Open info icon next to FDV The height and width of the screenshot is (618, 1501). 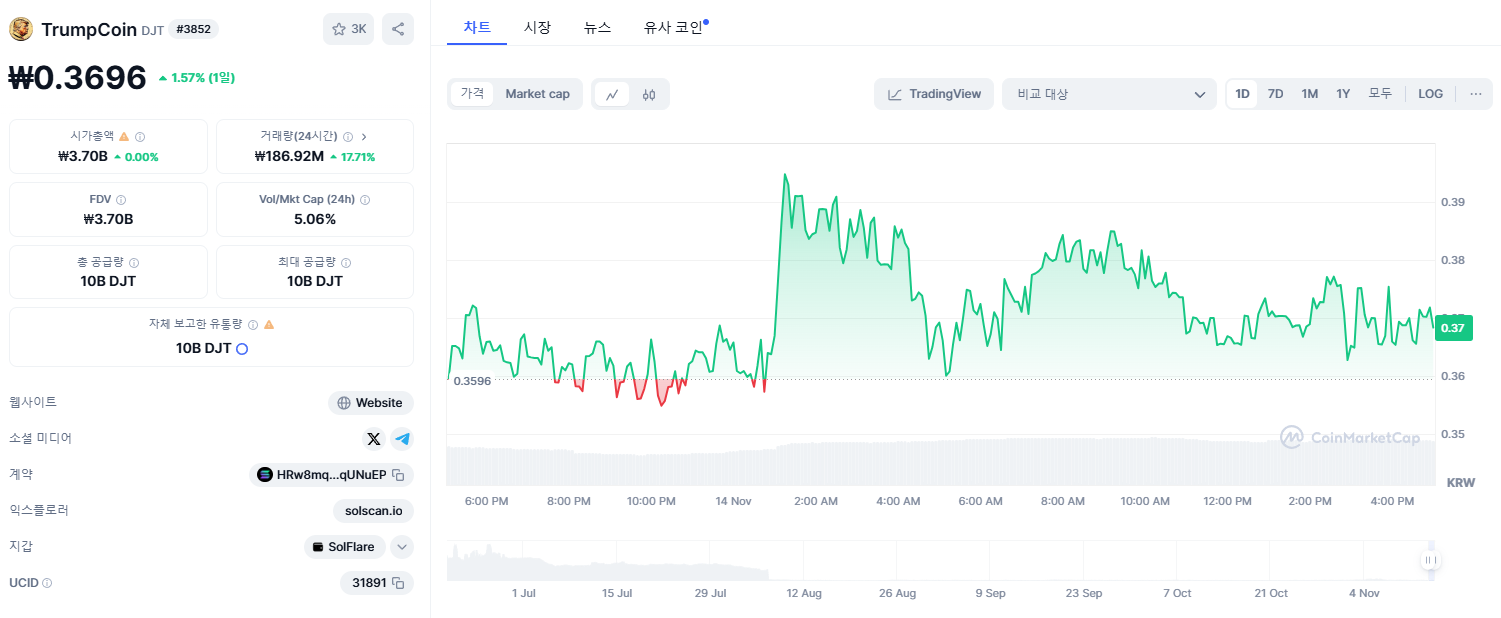121,200
